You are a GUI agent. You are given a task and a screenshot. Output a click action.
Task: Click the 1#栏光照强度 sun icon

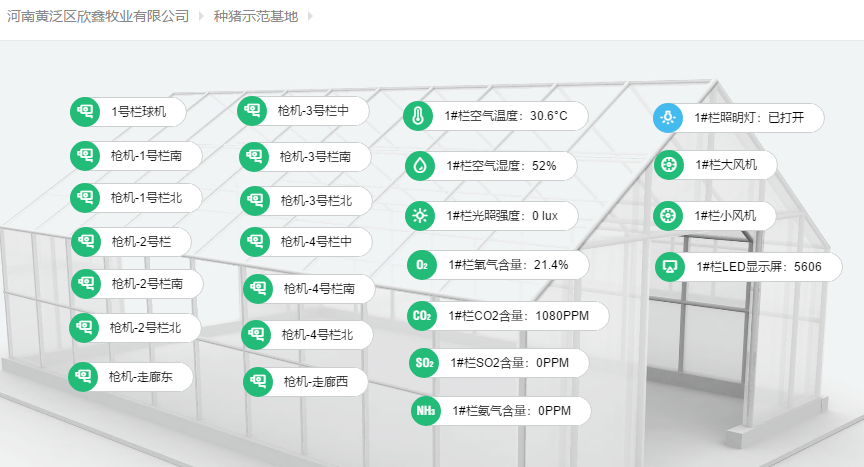click(x=420, y=215)
